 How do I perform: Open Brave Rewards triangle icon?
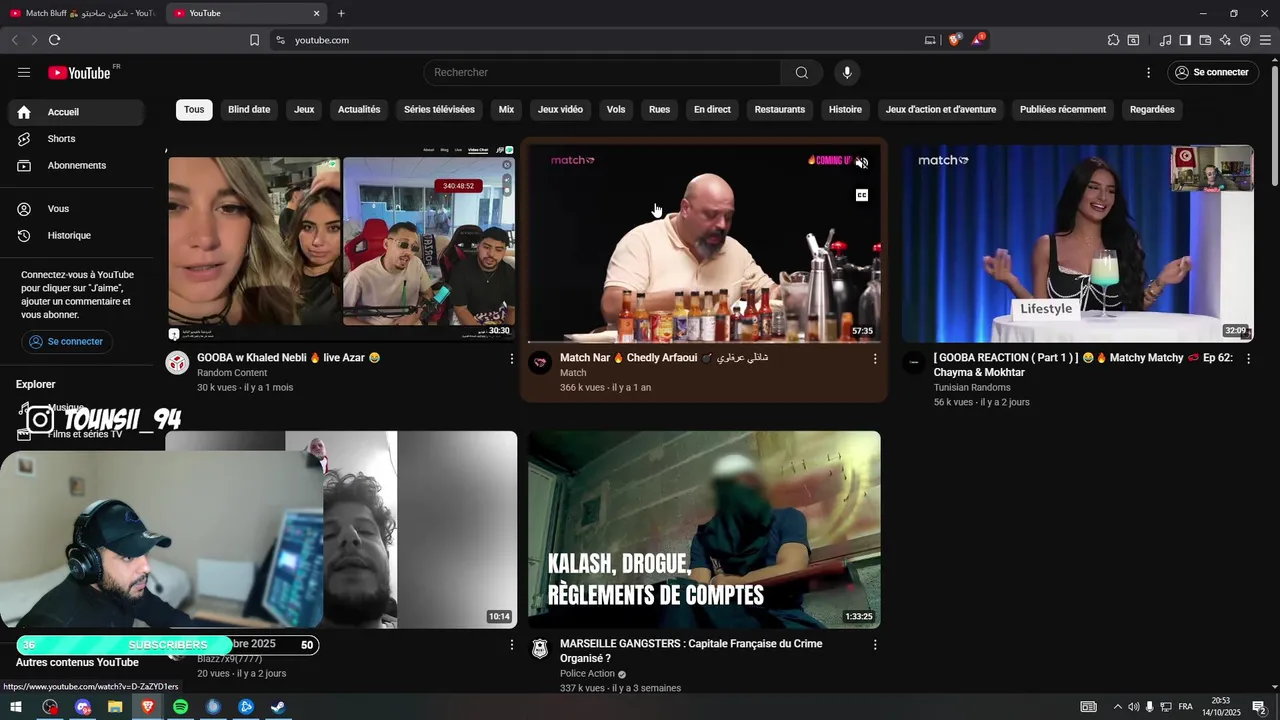(978, 40)
